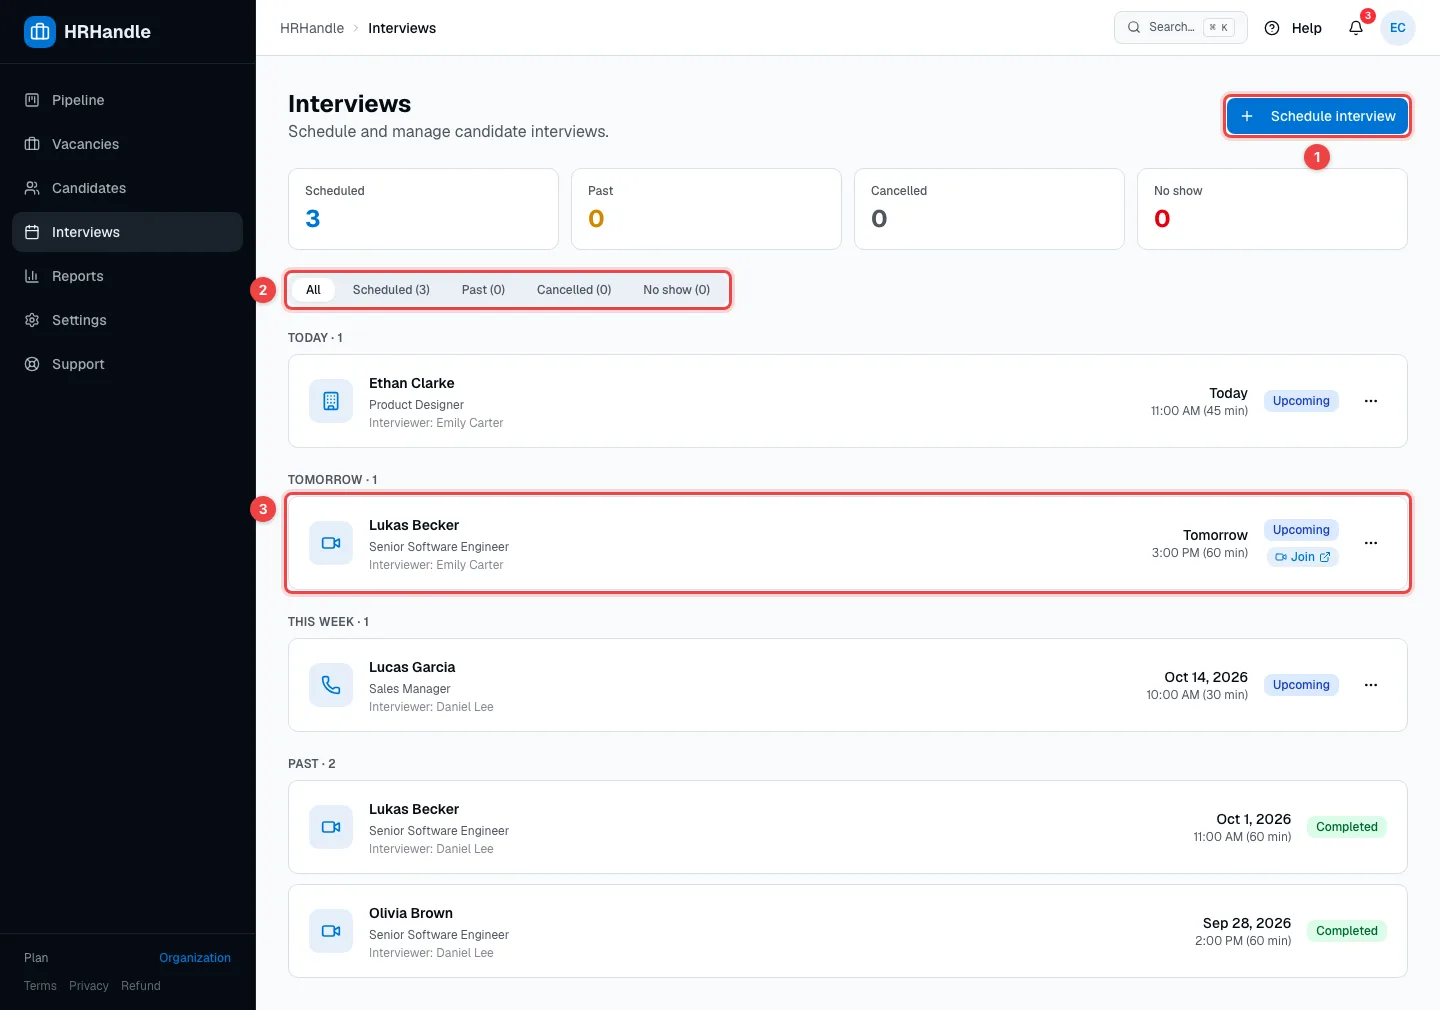
Task: Switch to the No show (0) tab
Action: pyautogui.click(x=677, y=290)
